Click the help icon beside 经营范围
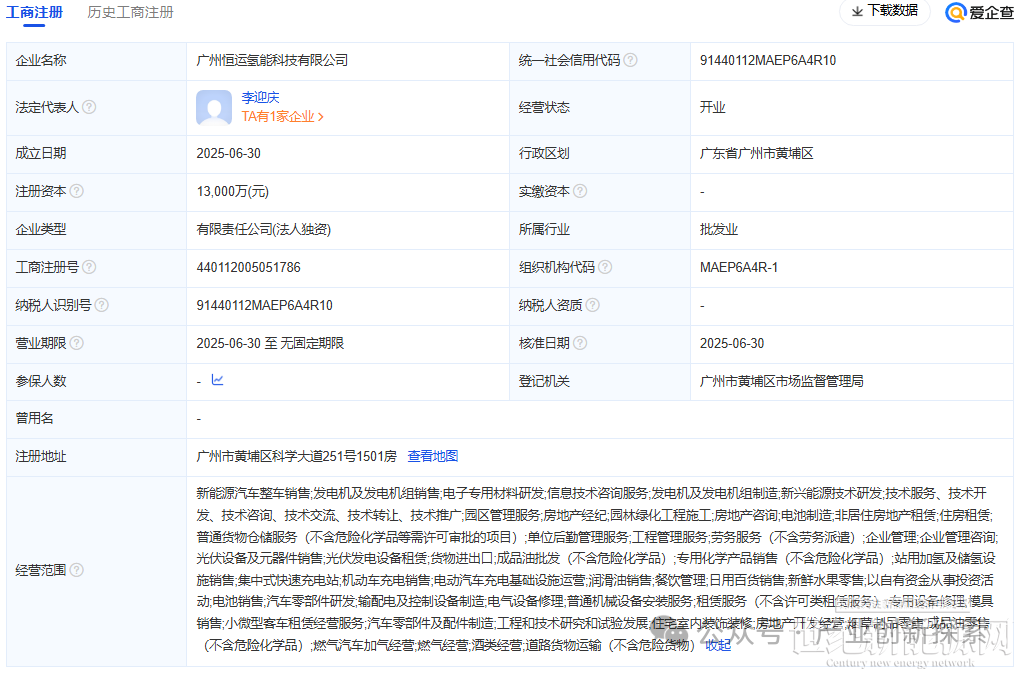This screenshot has width=1020, height=673. coord(78,571)
